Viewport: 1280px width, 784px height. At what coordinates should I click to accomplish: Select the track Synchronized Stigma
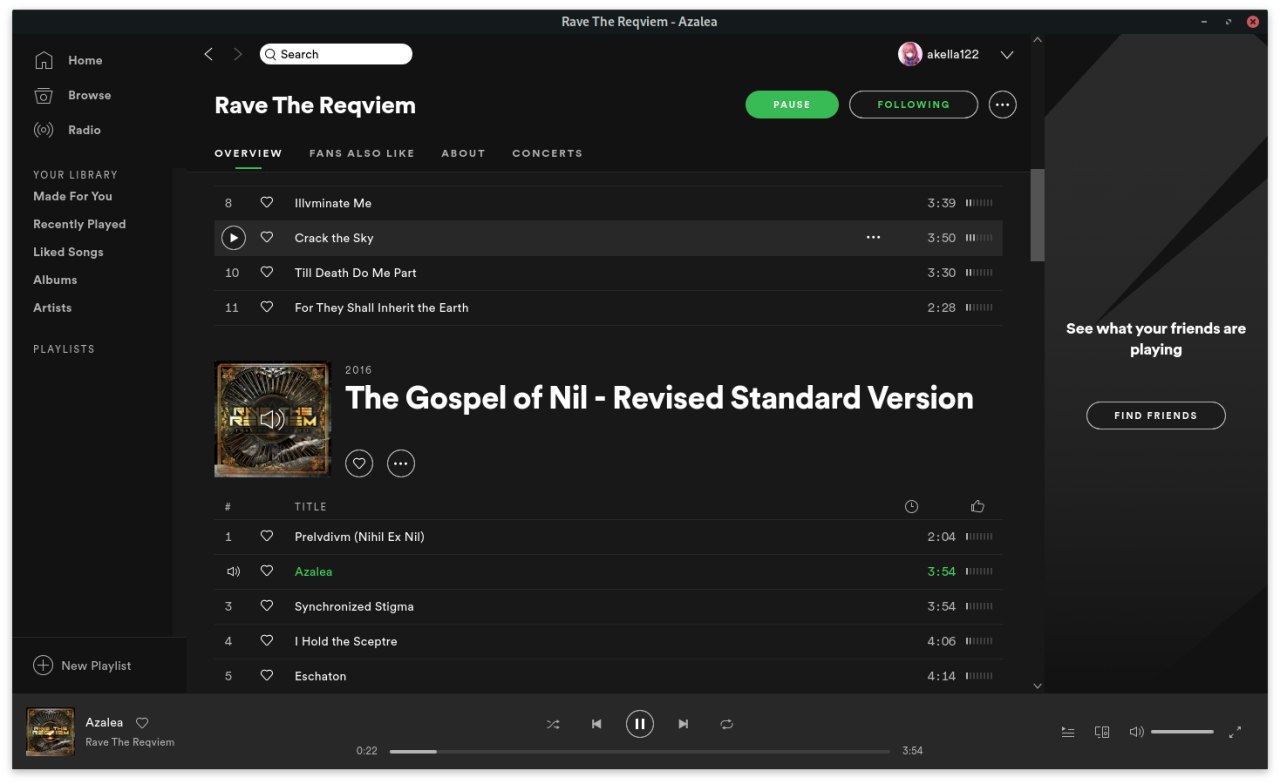[608, 607]
